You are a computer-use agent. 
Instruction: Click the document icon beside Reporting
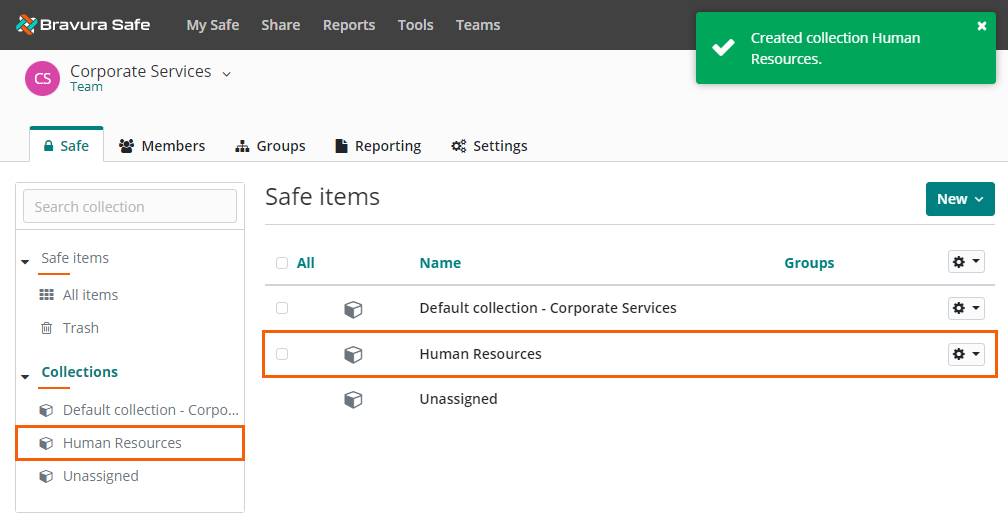[341, 146]
